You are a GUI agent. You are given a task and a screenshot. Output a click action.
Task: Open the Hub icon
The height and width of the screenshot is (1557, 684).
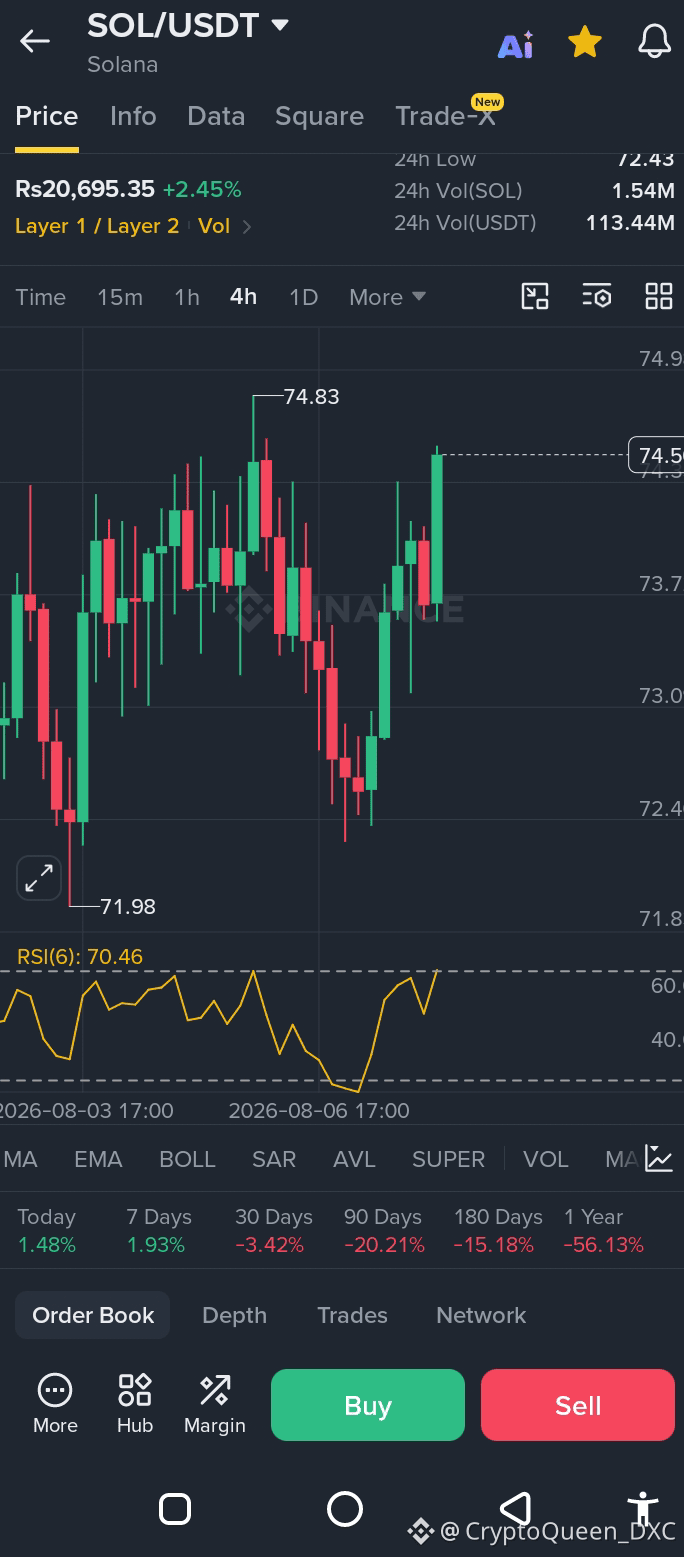[x=135, y=1404]
